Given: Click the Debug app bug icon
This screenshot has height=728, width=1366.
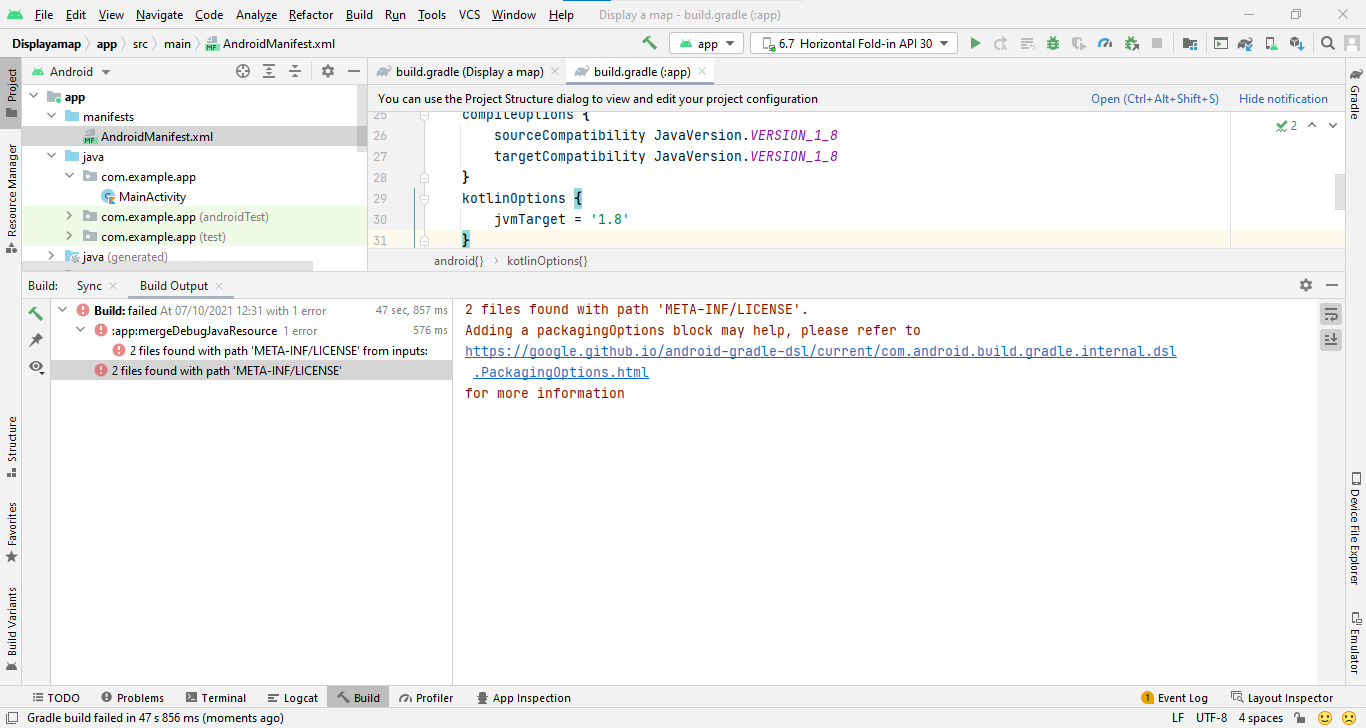Looking at the screenshot, I should click(x=1053, y=43).
